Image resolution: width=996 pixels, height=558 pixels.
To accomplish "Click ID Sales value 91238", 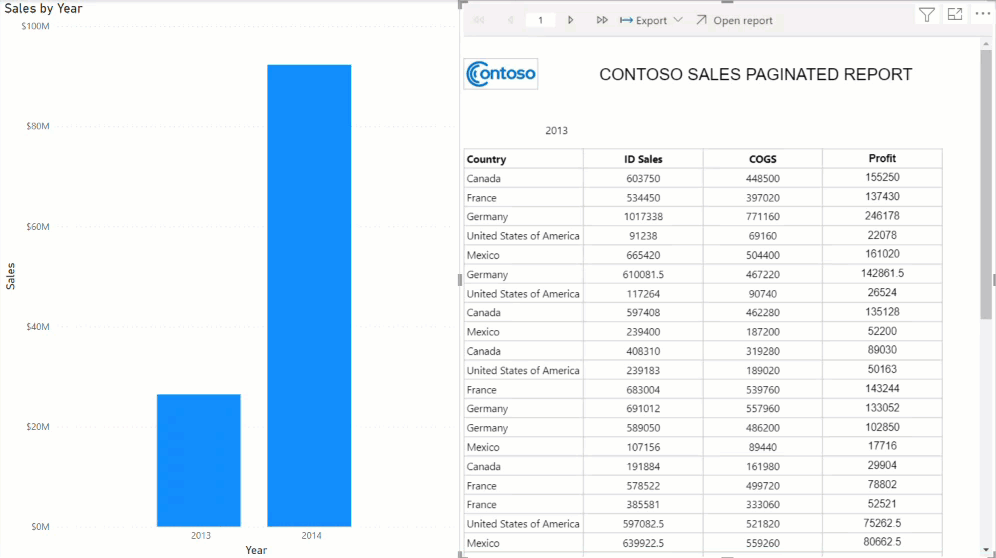I will pos(643,236).
